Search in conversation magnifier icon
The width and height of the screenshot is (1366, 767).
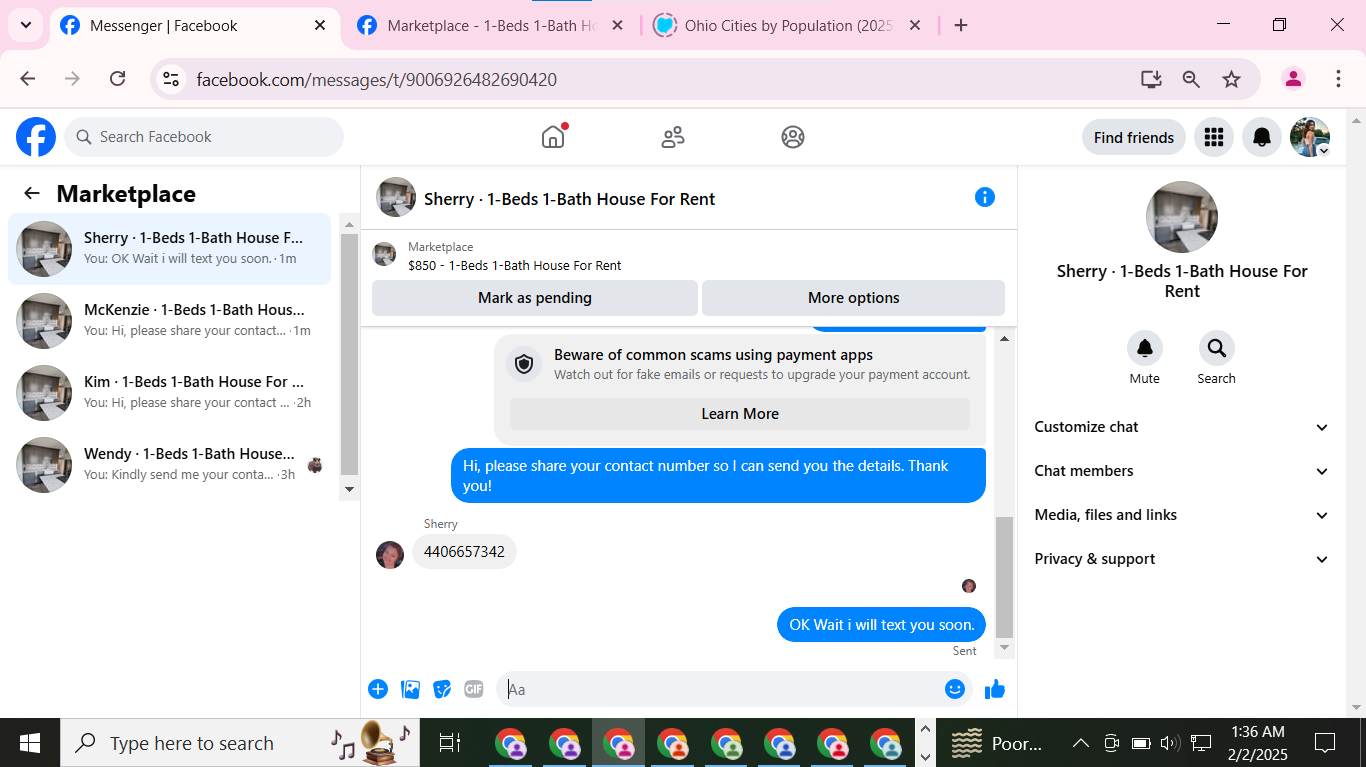(x=1217, y=348)
